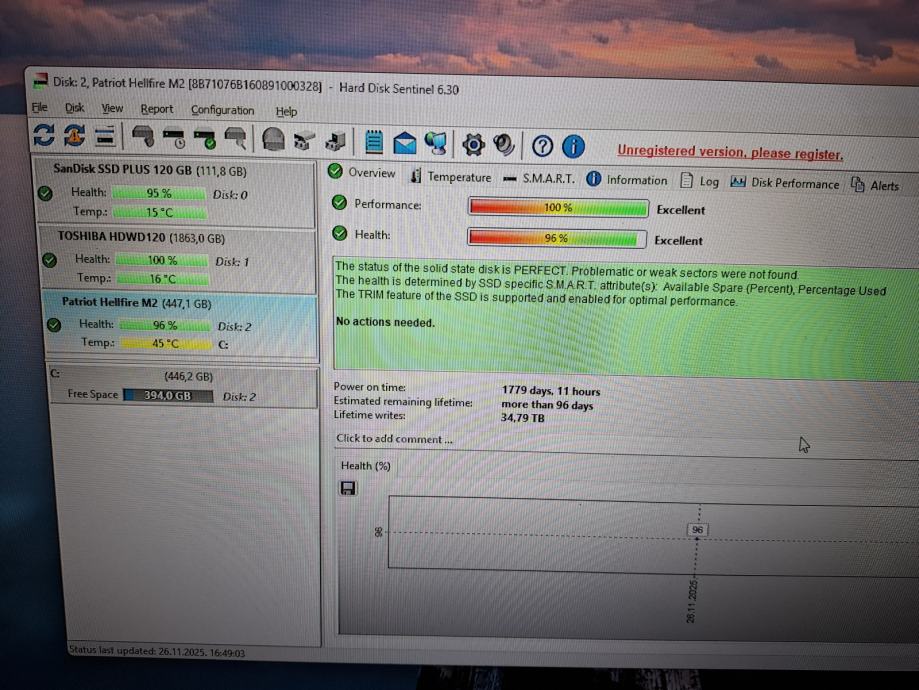Select the TOSHIBA HDWD120 disk
The width and height of the screenshot is (919, 690).
point(178,258)
